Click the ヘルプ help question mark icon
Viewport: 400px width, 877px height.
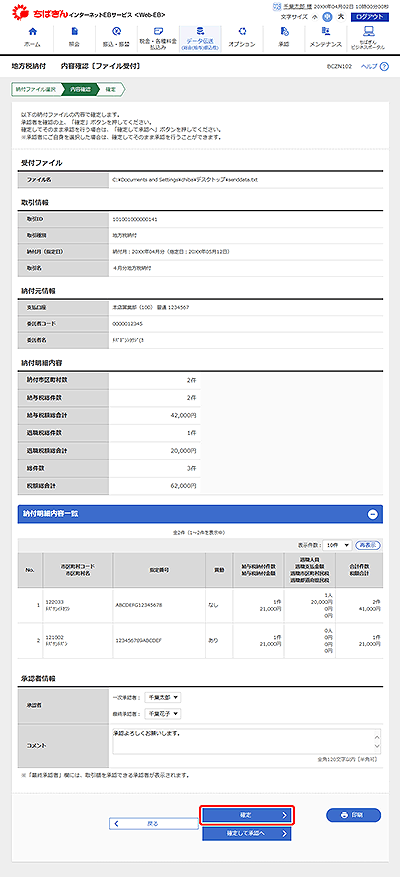tap(384, 67)
